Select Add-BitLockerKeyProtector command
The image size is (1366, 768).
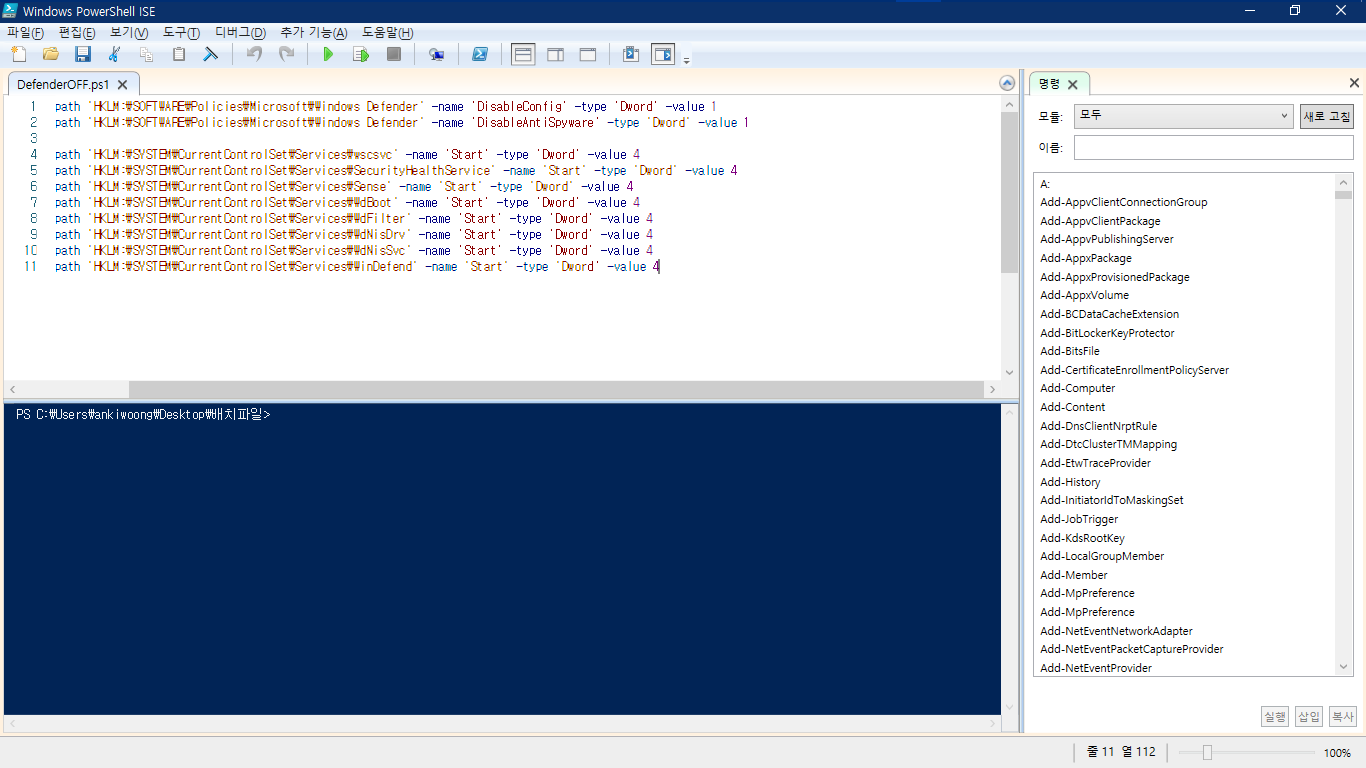(1107, 333)
